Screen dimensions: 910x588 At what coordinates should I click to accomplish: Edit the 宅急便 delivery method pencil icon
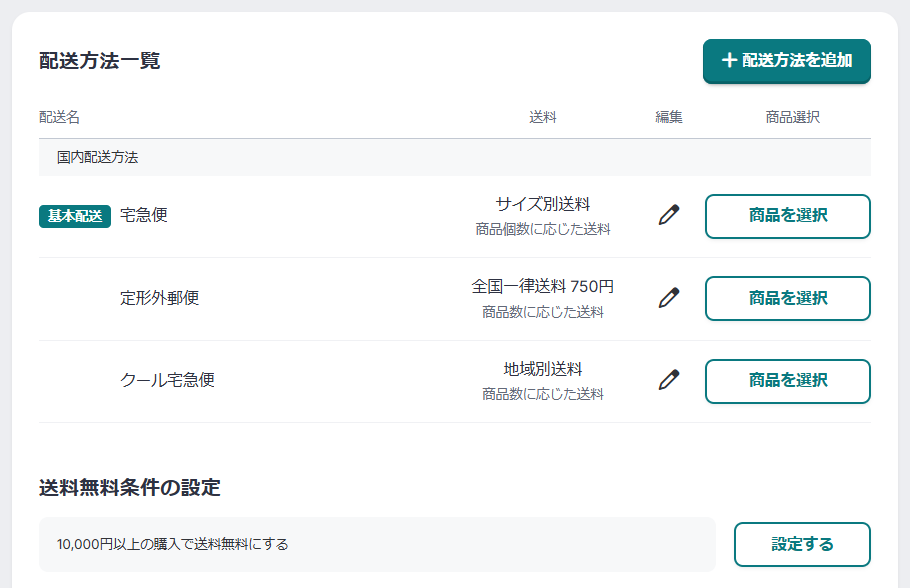tap(669, 215)
